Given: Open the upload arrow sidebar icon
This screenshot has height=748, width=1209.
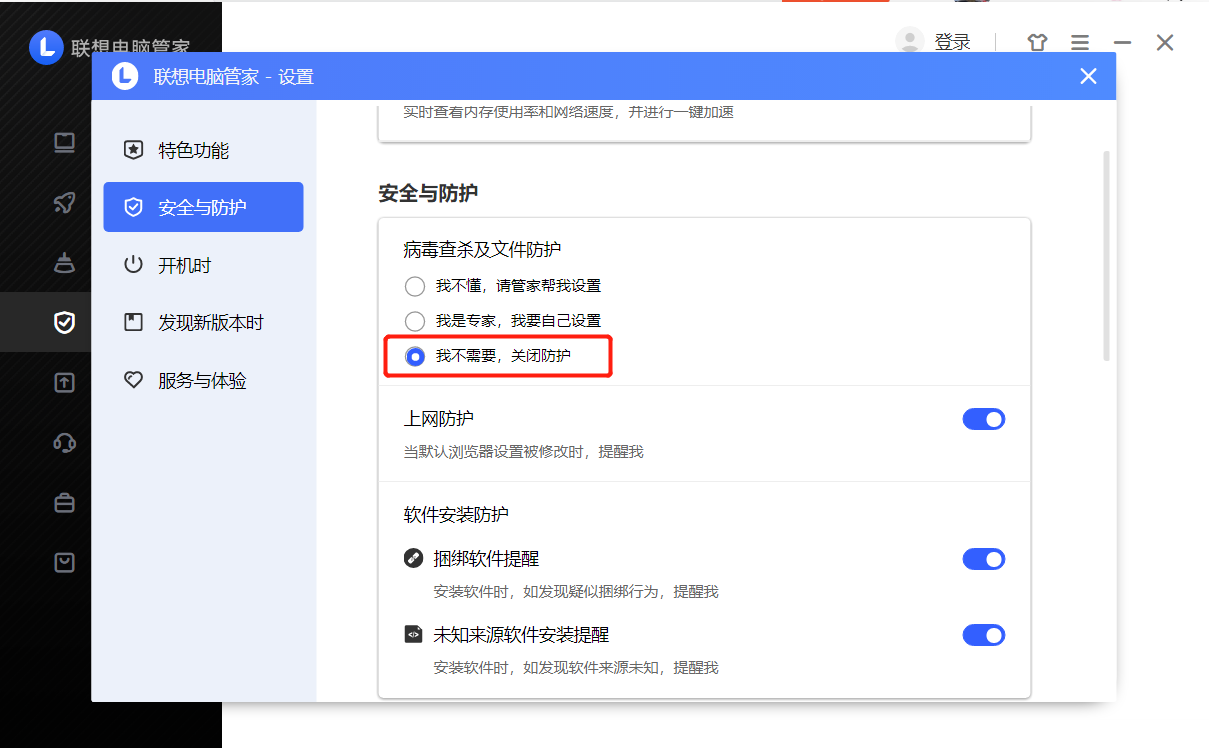Looking at the screenshot, I should tap(65, 383).
